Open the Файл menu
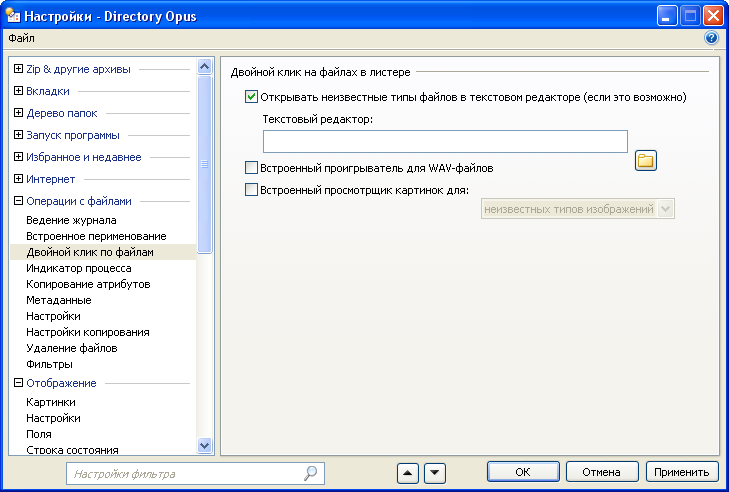Screen dimensions: 729x492 [21, 38]
